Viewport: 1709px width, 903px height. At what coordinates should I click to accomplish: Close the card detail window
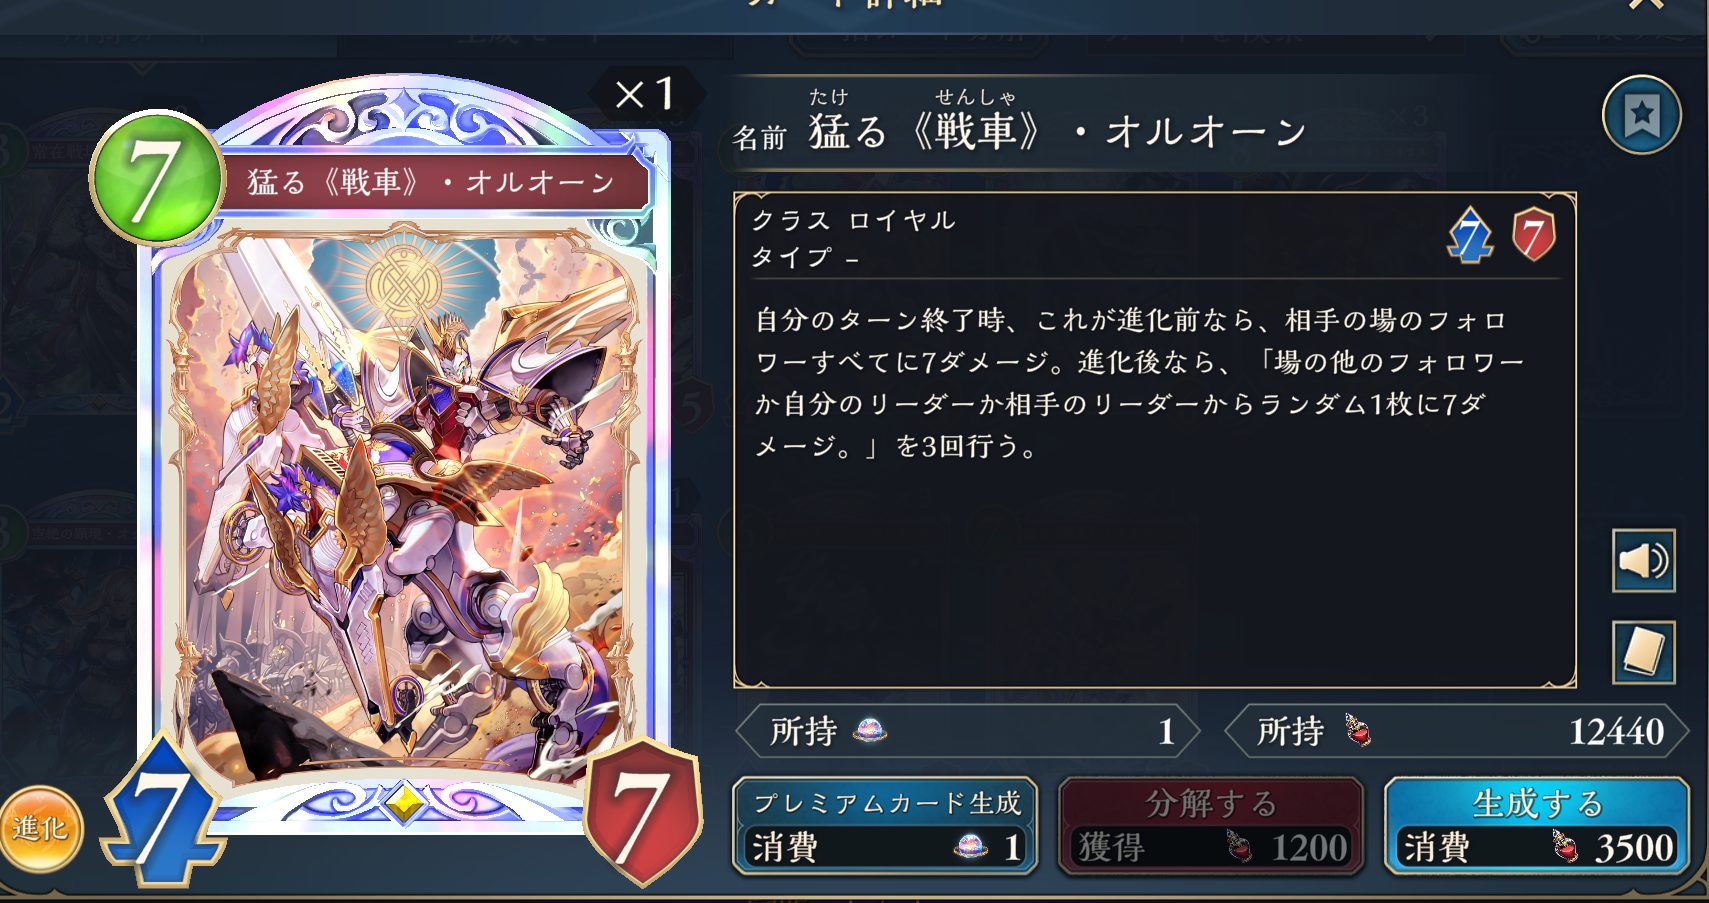(1645, 5)
